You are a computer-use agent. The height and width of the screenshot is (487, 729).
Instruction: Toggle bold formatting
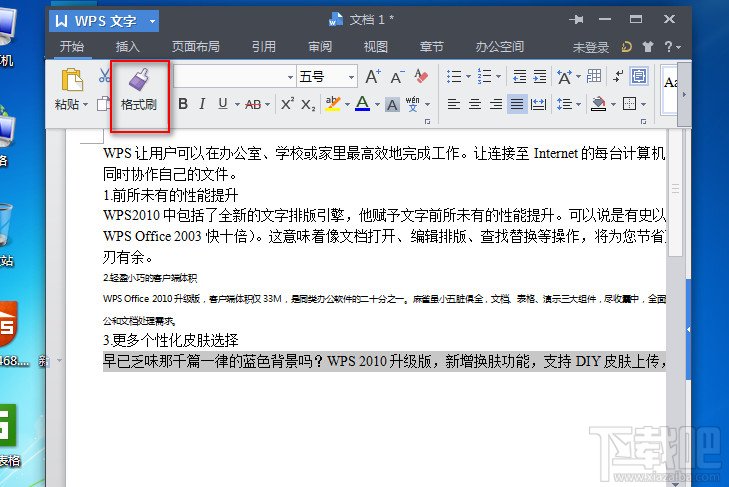click(x=183, y=104)
